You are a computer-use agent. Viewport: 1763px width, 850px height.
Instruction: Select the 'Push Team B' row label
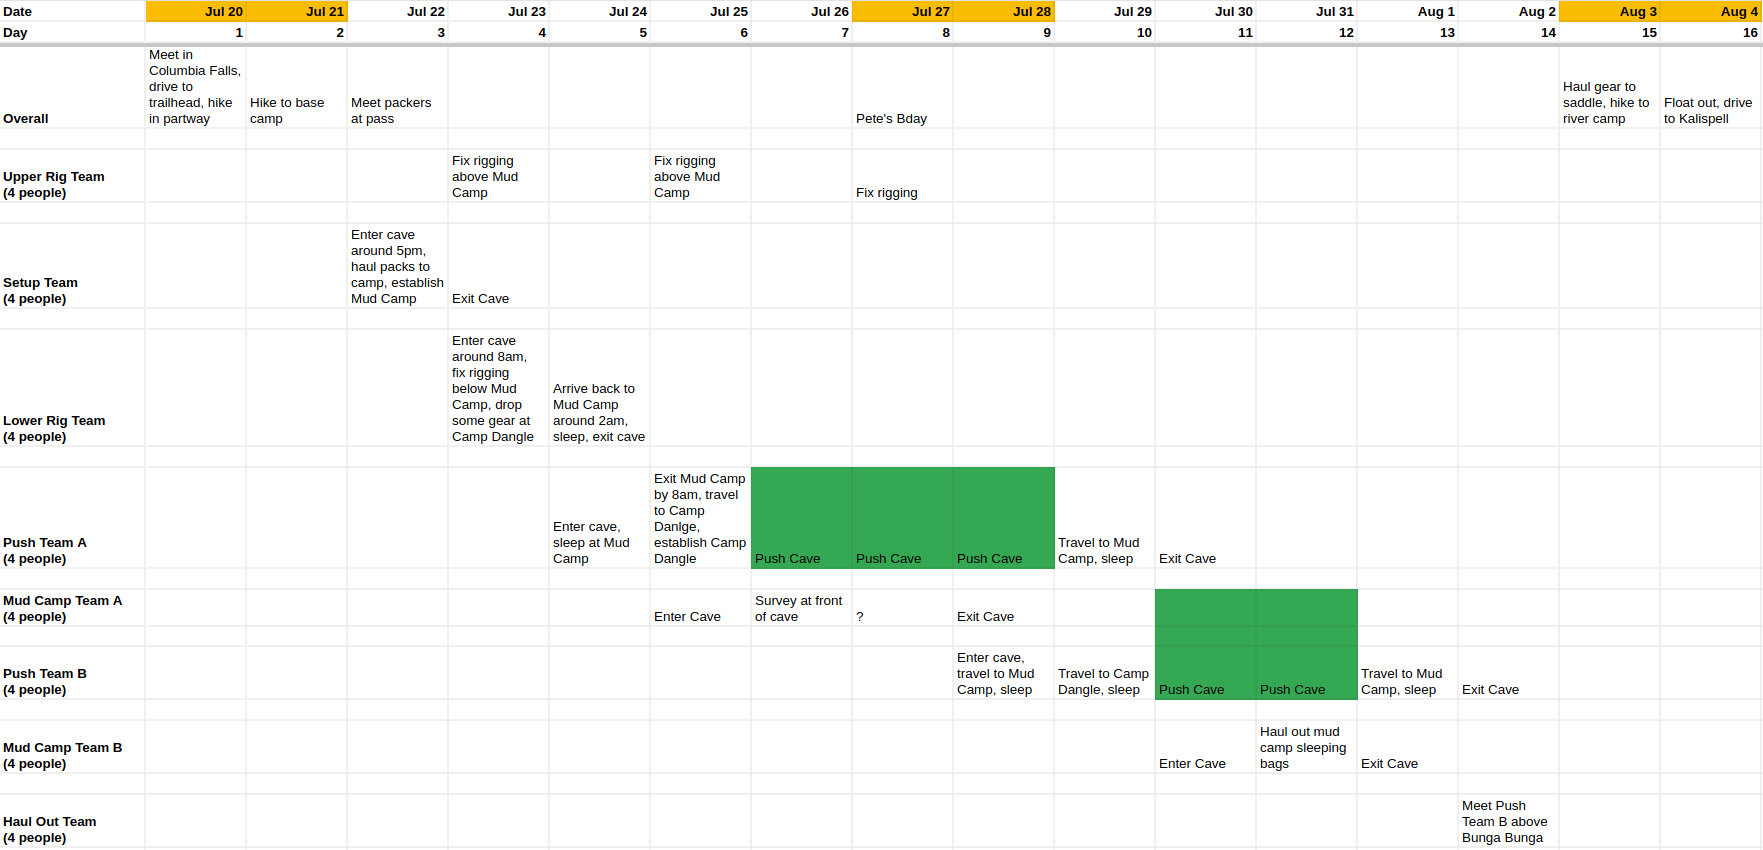pyautogui.click(x=72, y=673)
